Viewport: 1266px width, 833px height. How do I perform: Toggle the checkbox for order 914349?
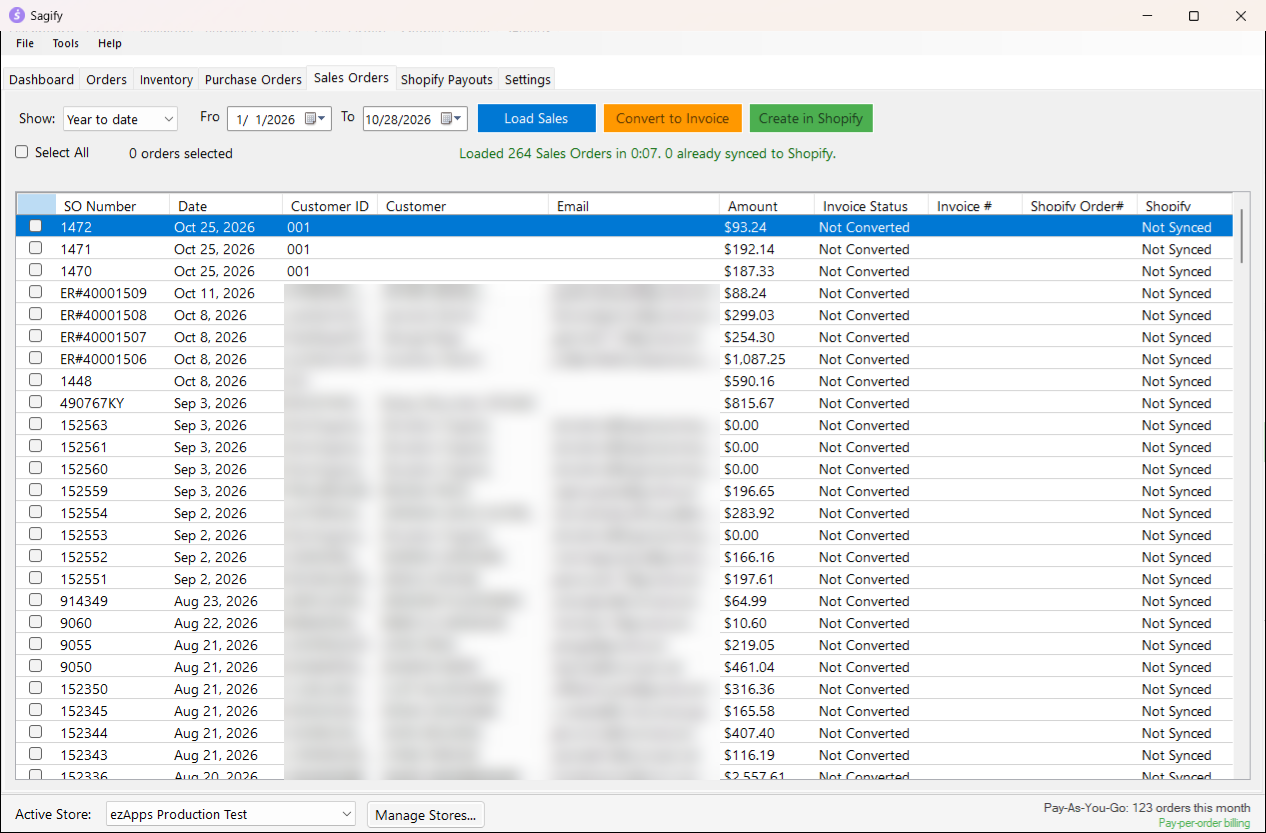(35, 600)
